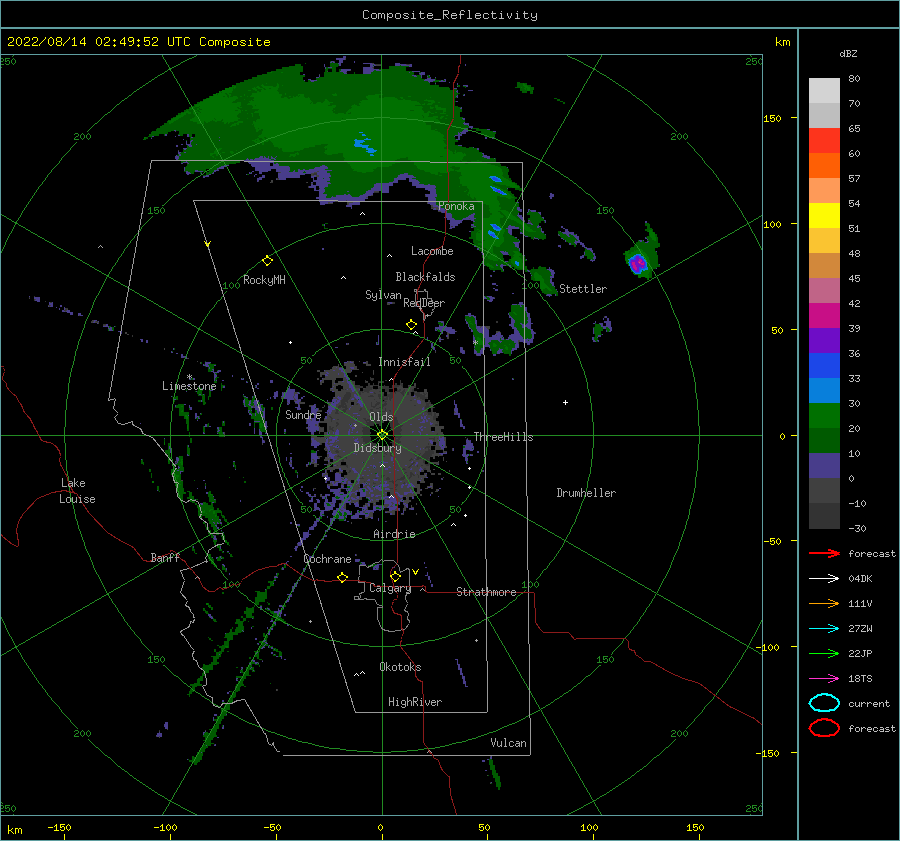This screenshot has height=841, width=900.
Task: Click the Limestone label
Action: click(189, 386)
